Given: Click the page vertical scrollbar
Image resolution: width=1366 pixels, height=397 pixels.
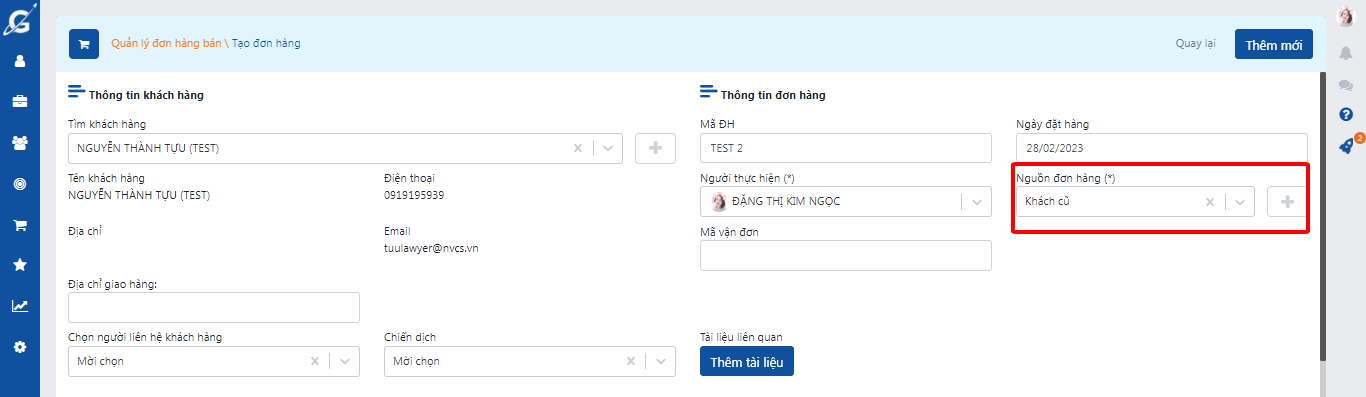Looking at the screenshot, I should point(1324,215).
